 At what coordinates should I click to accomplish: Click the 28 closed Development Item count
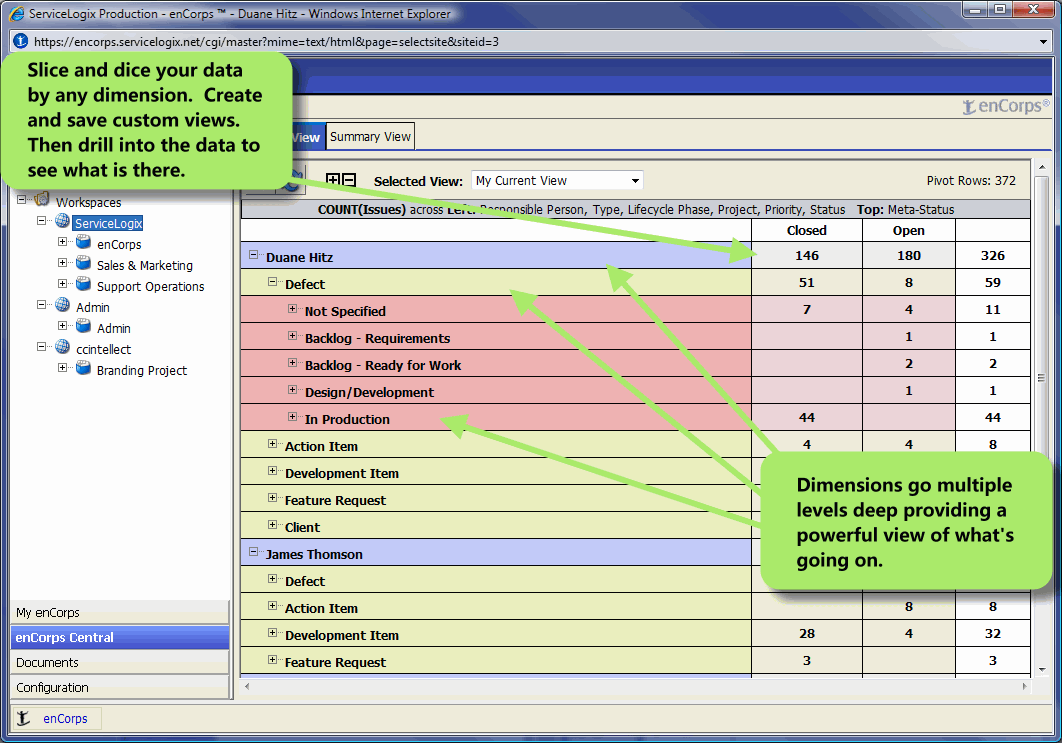807,633
